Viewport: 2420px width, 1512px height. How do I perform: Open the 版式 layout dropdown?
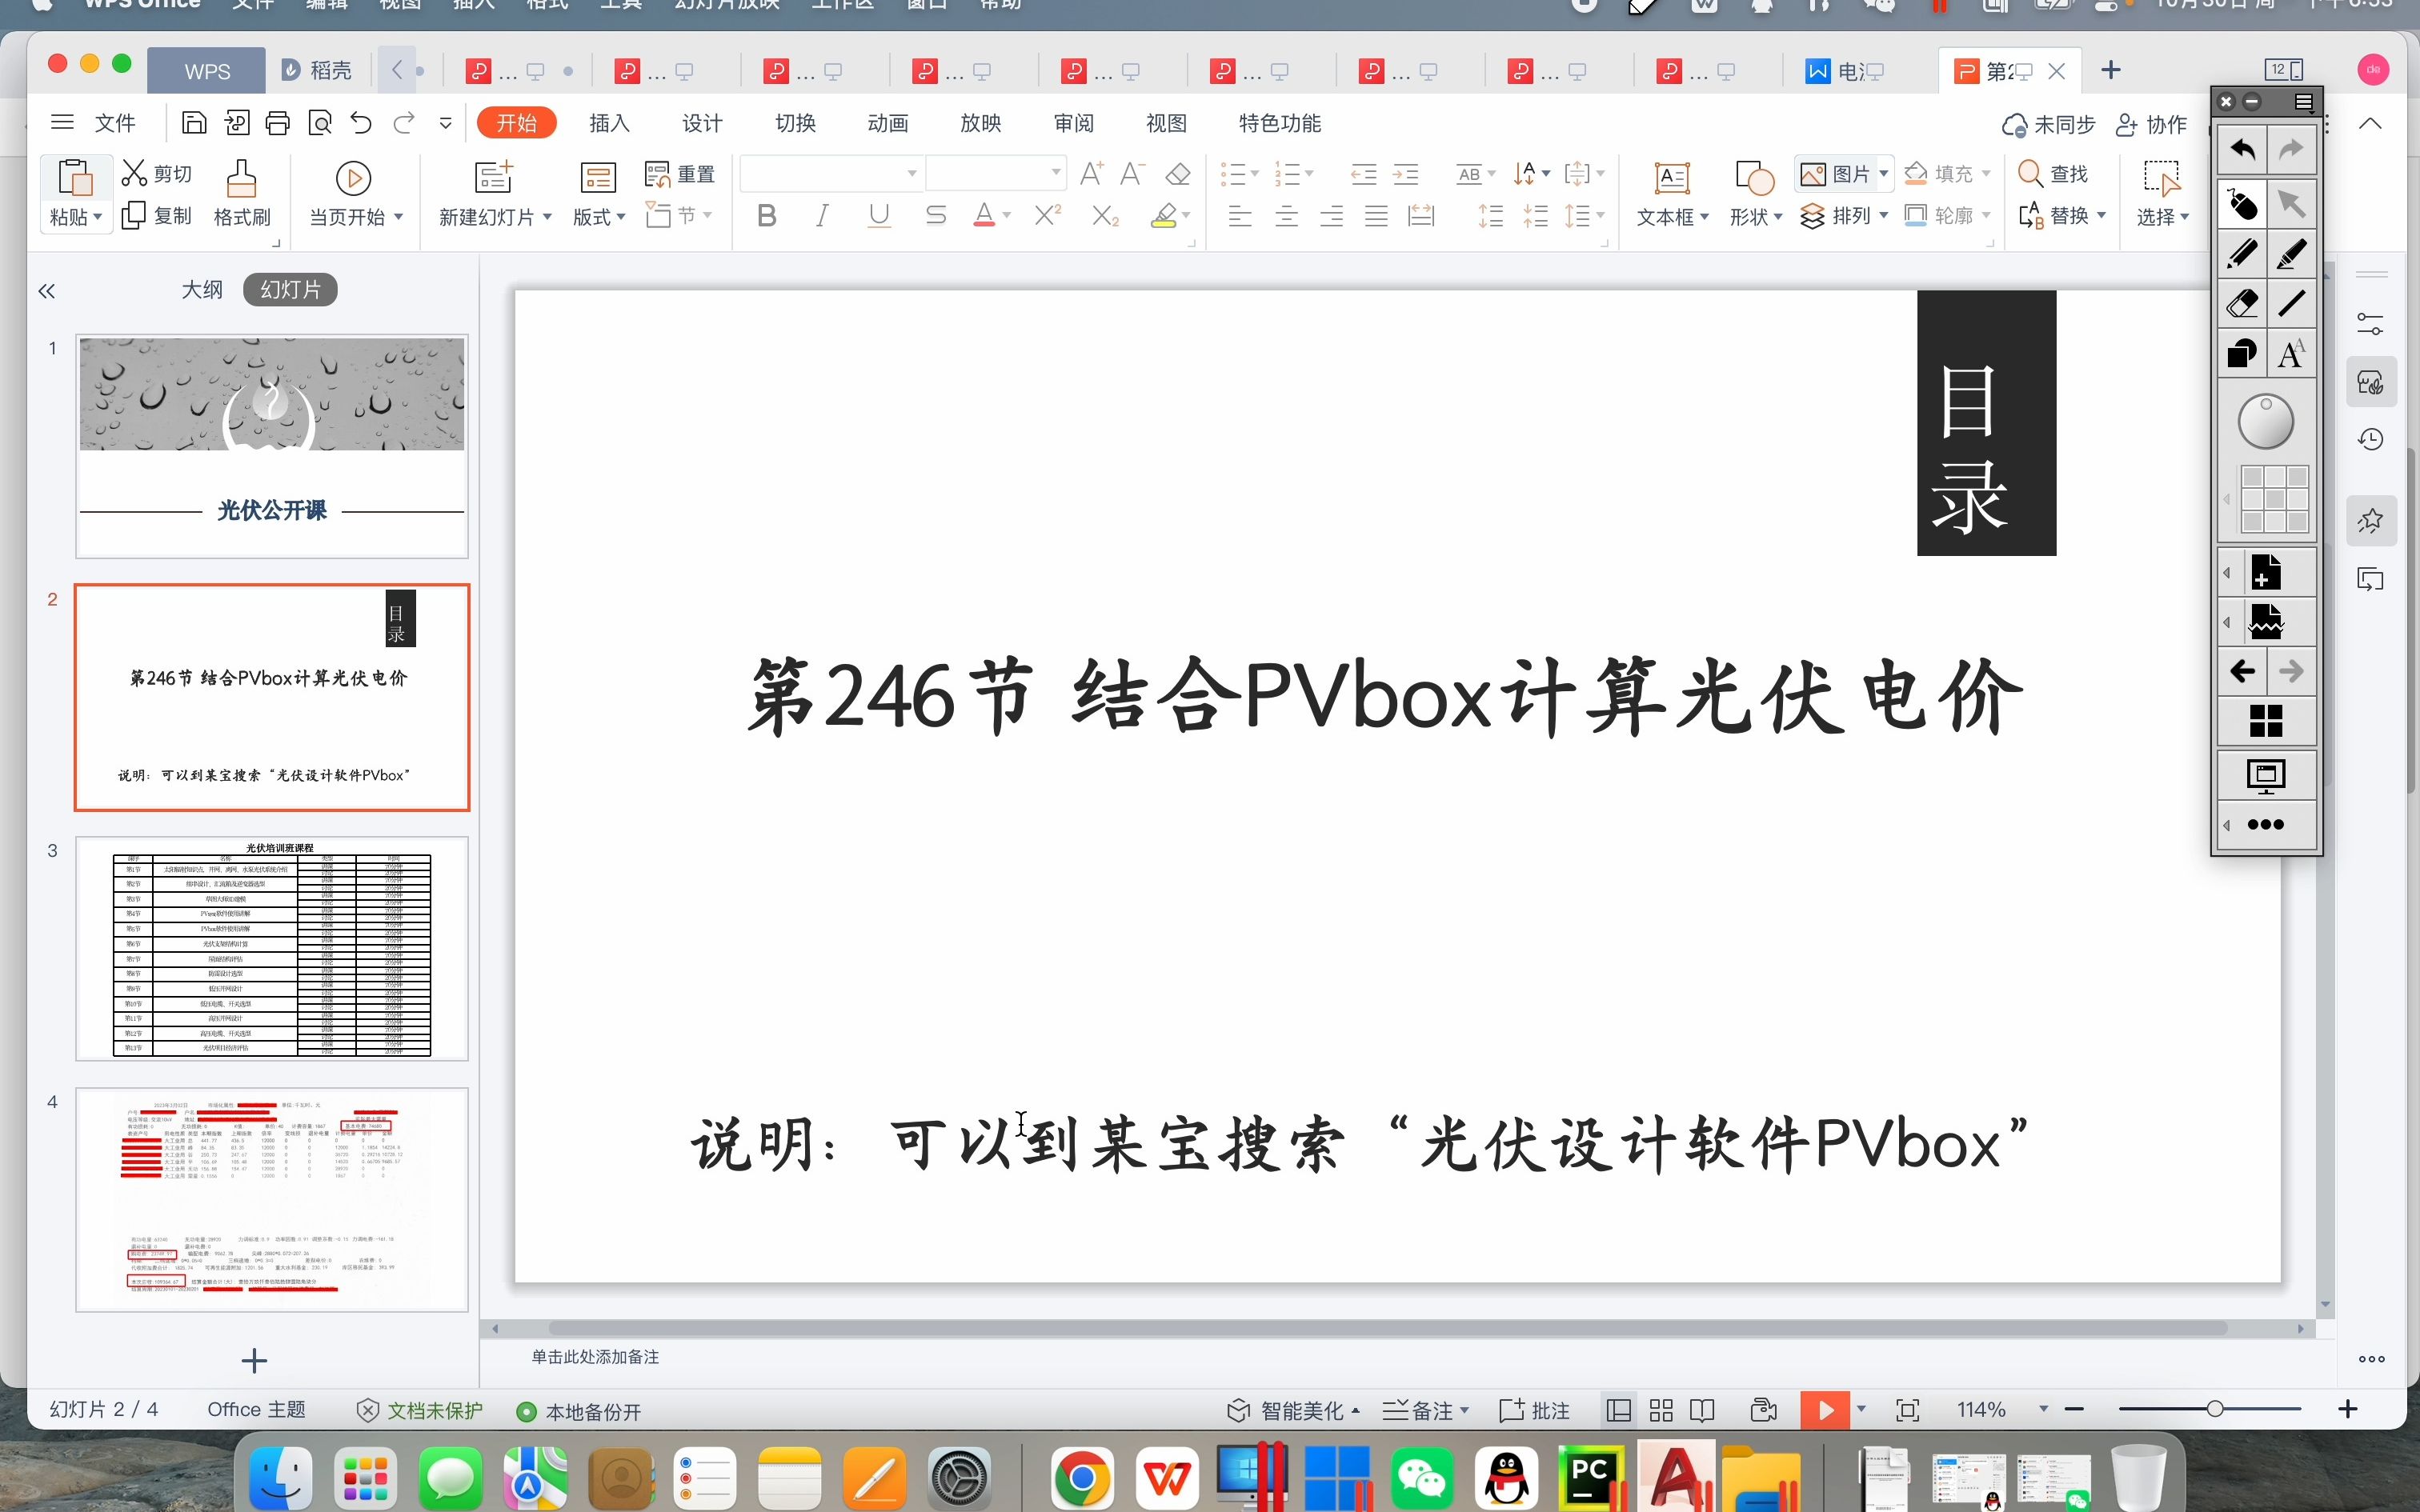click(598, 214)
